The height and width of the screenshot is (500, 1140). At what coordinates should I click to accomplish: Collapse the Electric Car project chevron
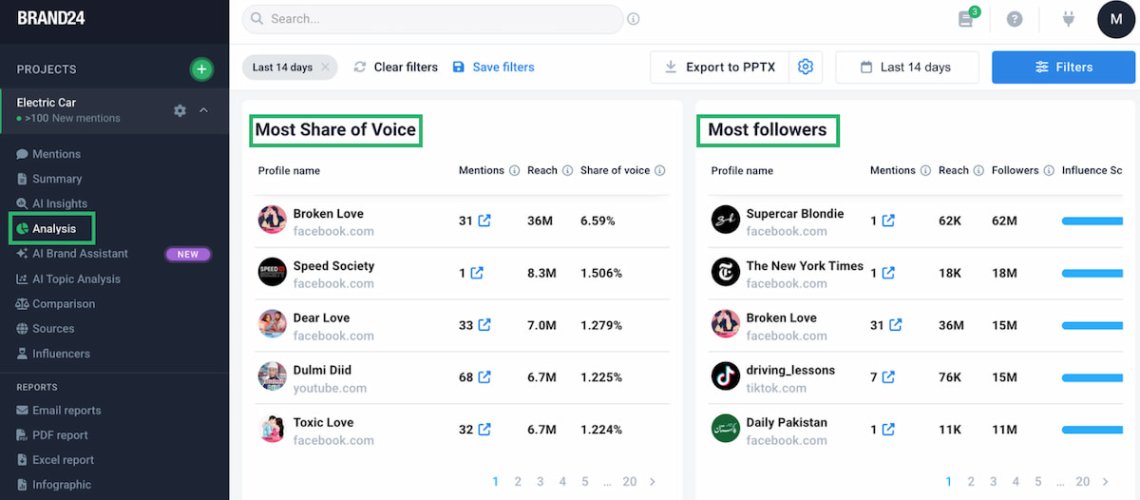(x=204, y=110)
